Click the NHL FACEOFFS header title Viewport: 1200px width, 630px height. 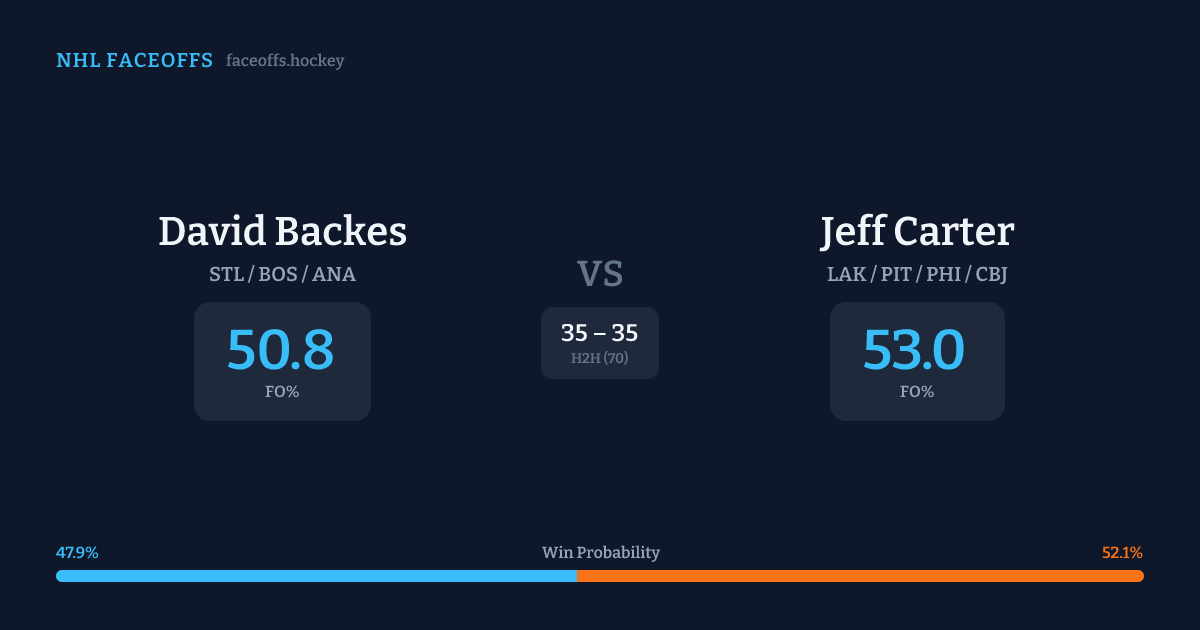pos(134,61)
